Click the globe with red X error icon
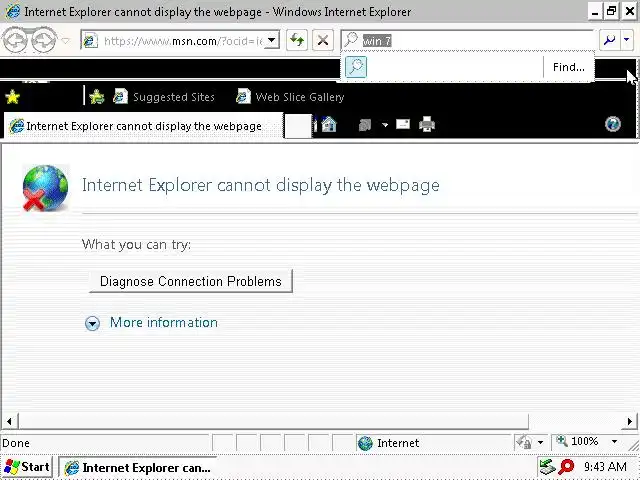This screenshot has width=640, height=480. coord(45,188)
